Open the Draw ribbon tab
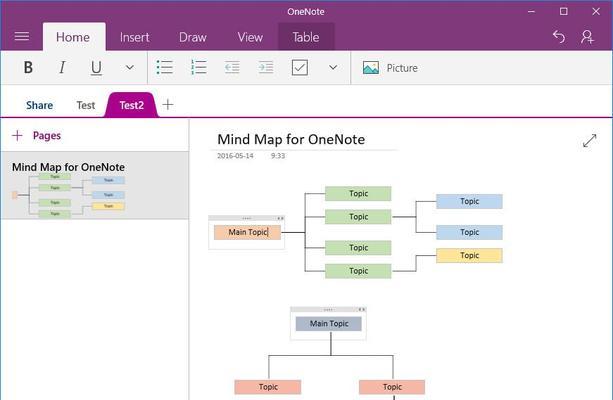Image resolution: width=613 pixels, height=400 pixels. point(192,37)
